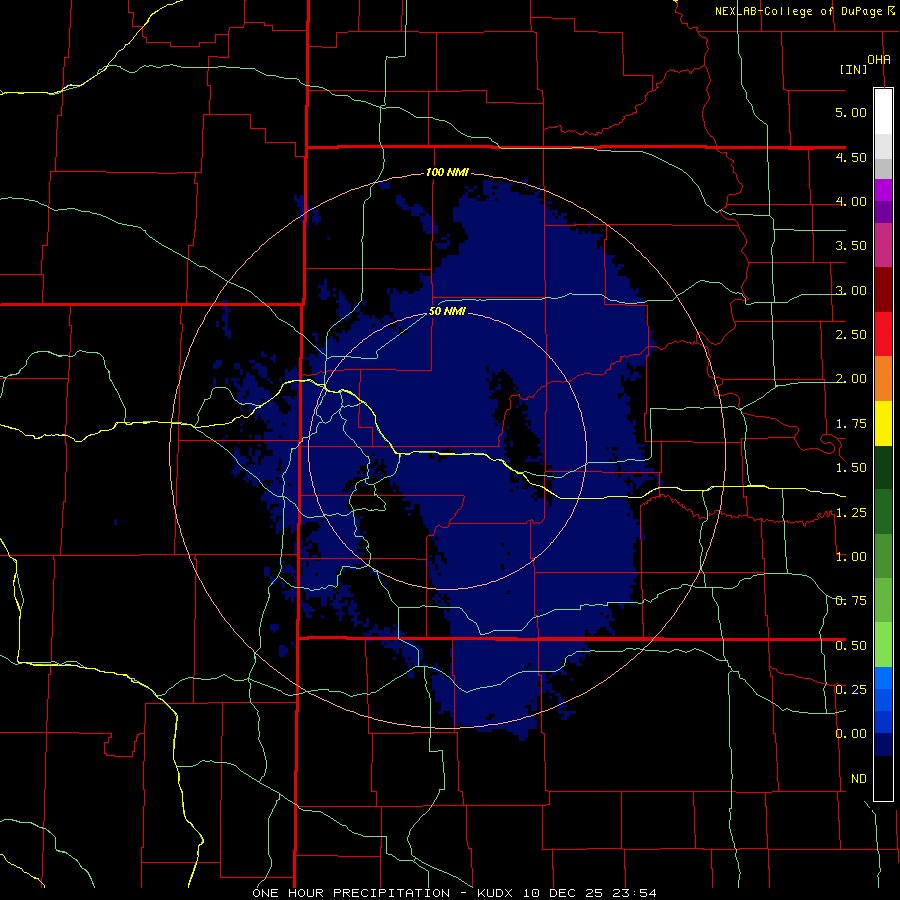Click the 50 NMI range ring label
The height and width of the screenshot is (900, 900).
coord(447,312)
